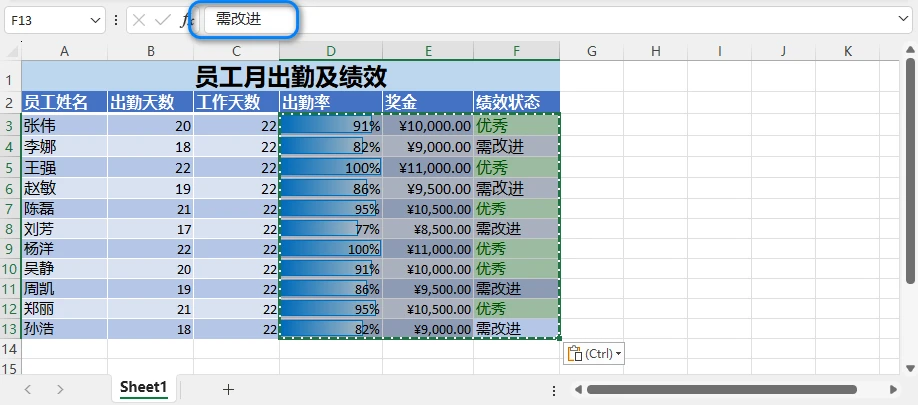Click 陈磊's 优秀 status cell

coord(516,208)
